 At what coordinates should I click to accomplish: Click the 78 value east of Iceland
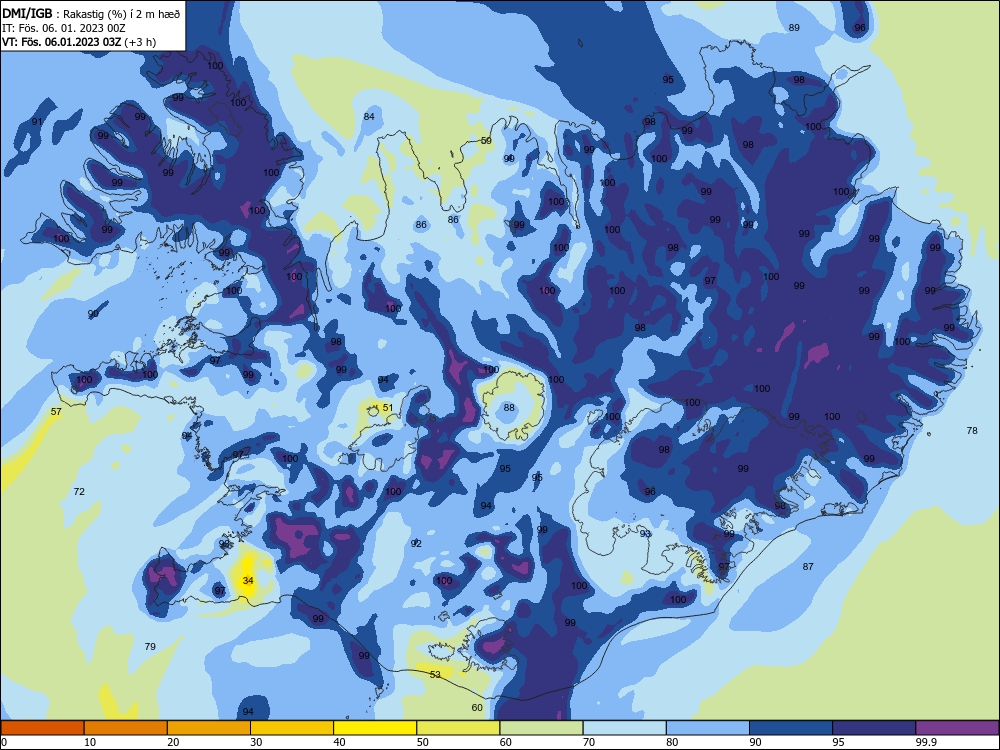(x=972, y=430)
